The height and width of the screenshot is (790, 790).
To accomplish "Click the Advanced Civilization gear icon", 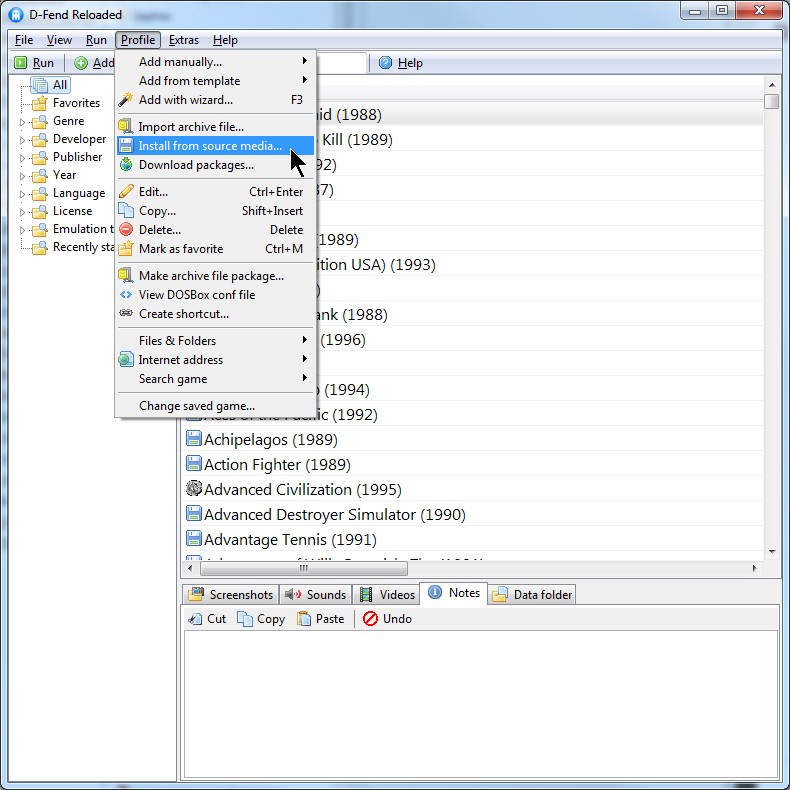I will click(194, 488).
